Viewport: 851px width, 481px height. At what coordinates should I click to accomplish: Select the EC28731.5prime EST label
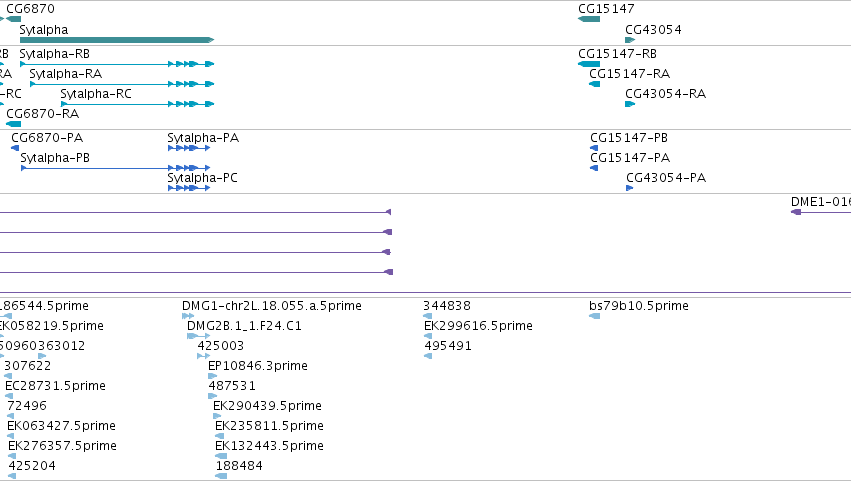[55, 386]
